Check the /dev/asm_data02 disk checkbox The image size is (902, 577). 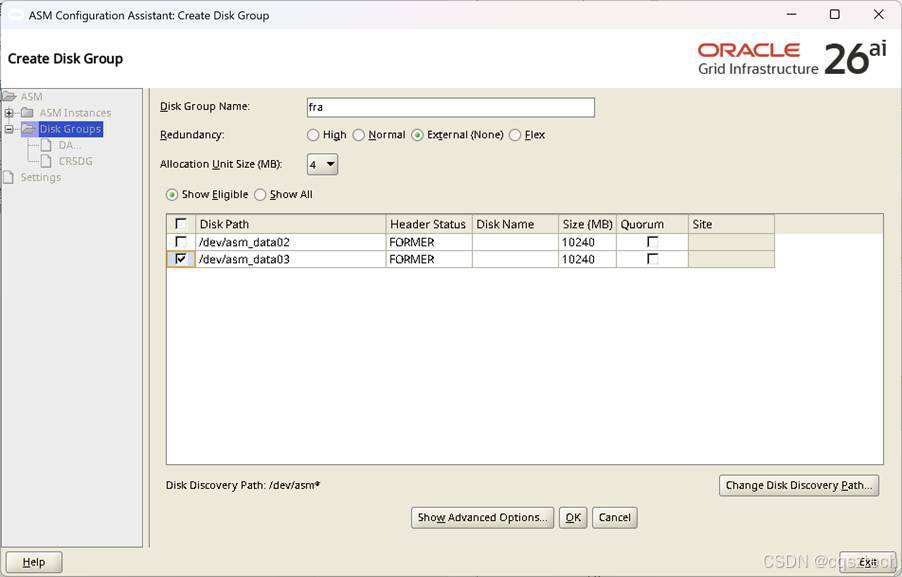pos(181,242)
